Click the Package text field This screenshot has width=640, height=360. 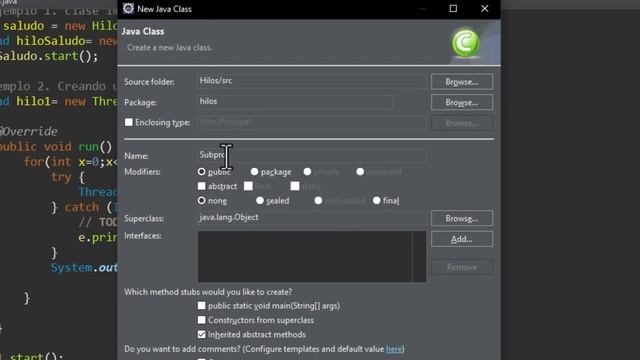pos(295,102)
